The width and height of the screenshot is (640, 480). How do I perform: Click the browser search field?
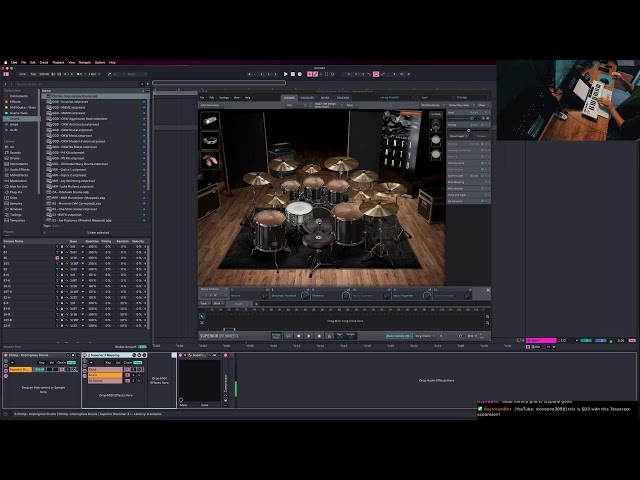click(x=78, y=84)
